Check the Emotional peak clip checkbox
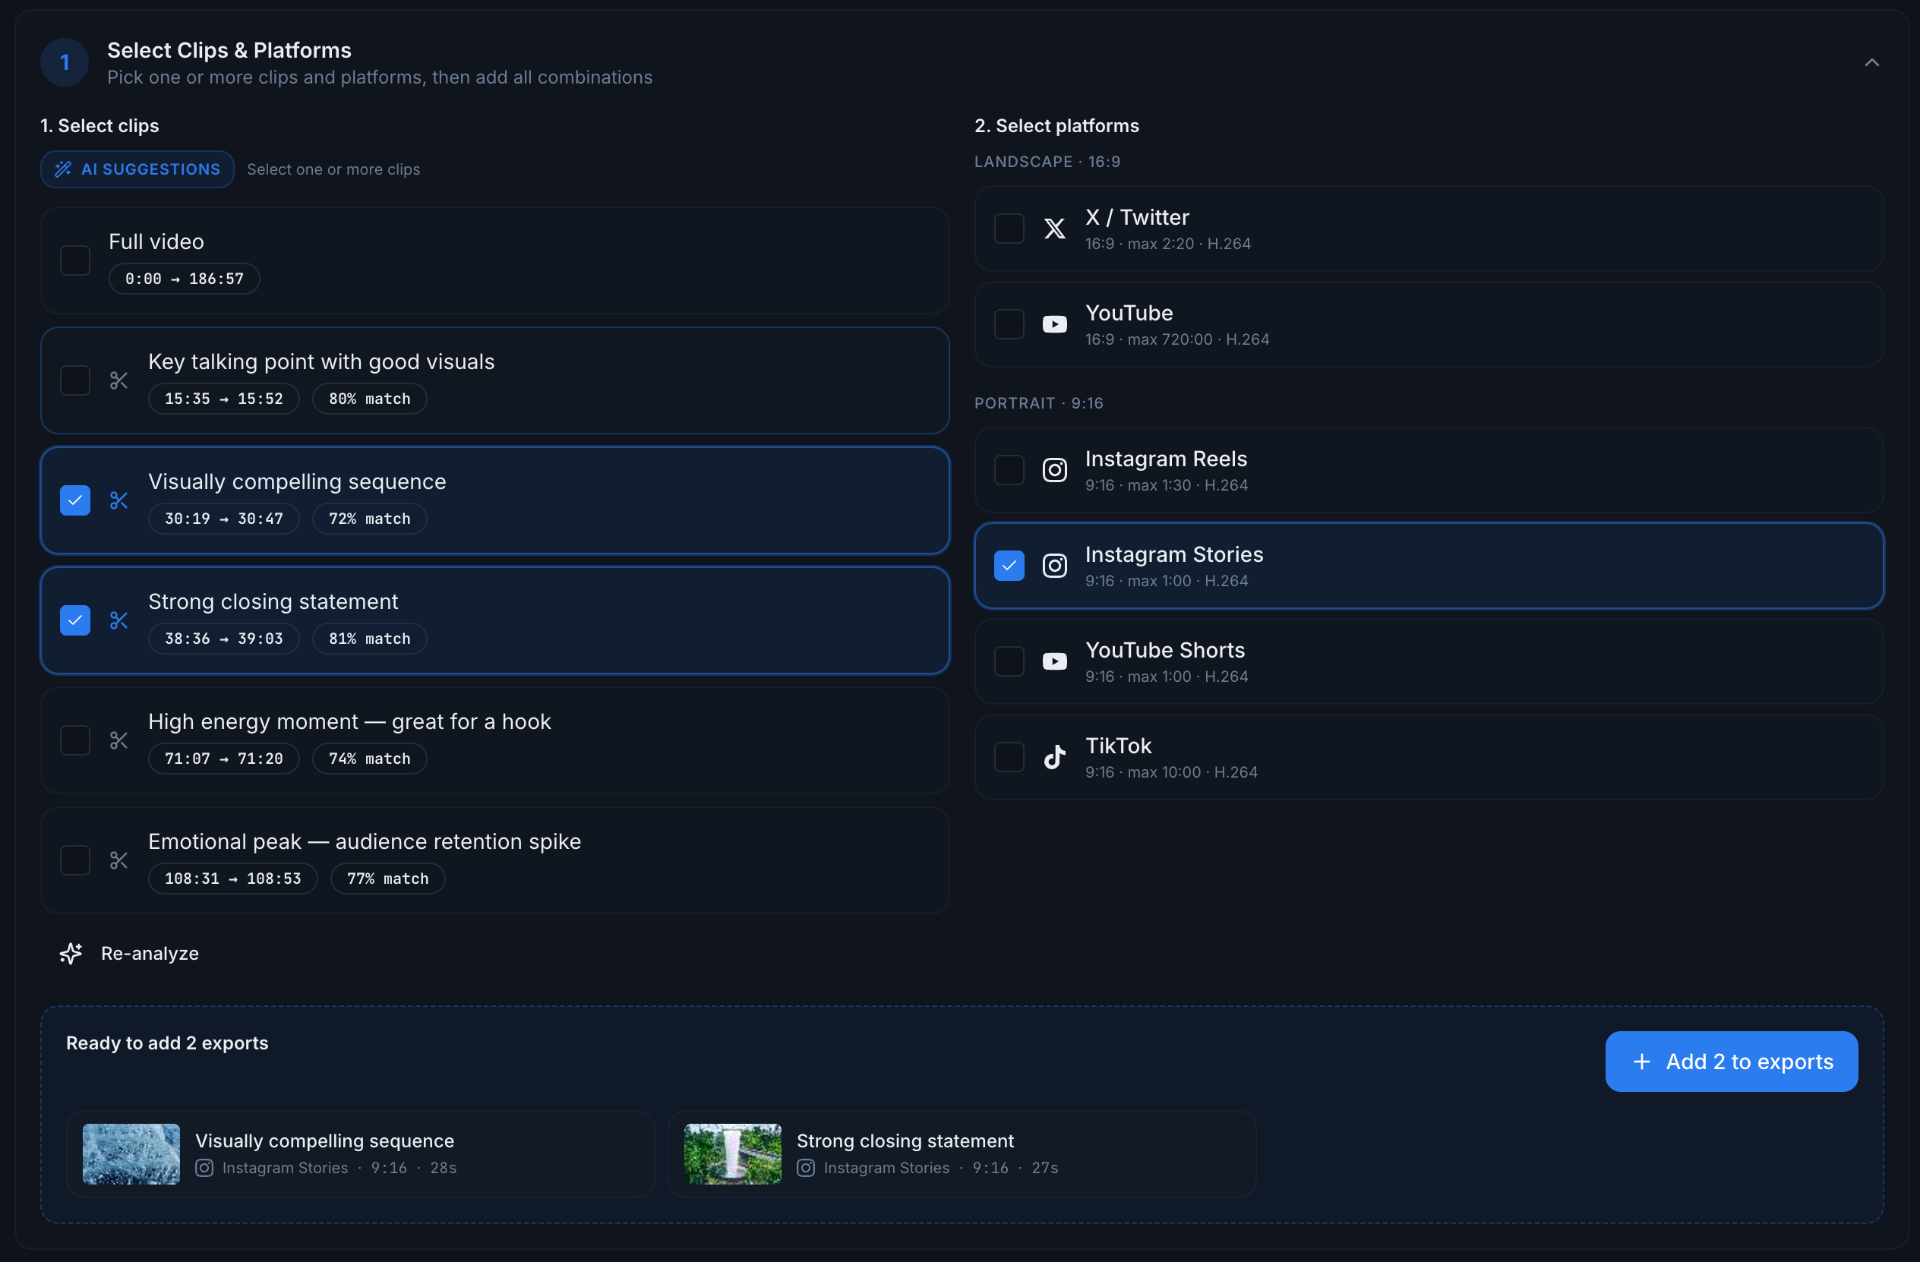 tap(75, 861)
